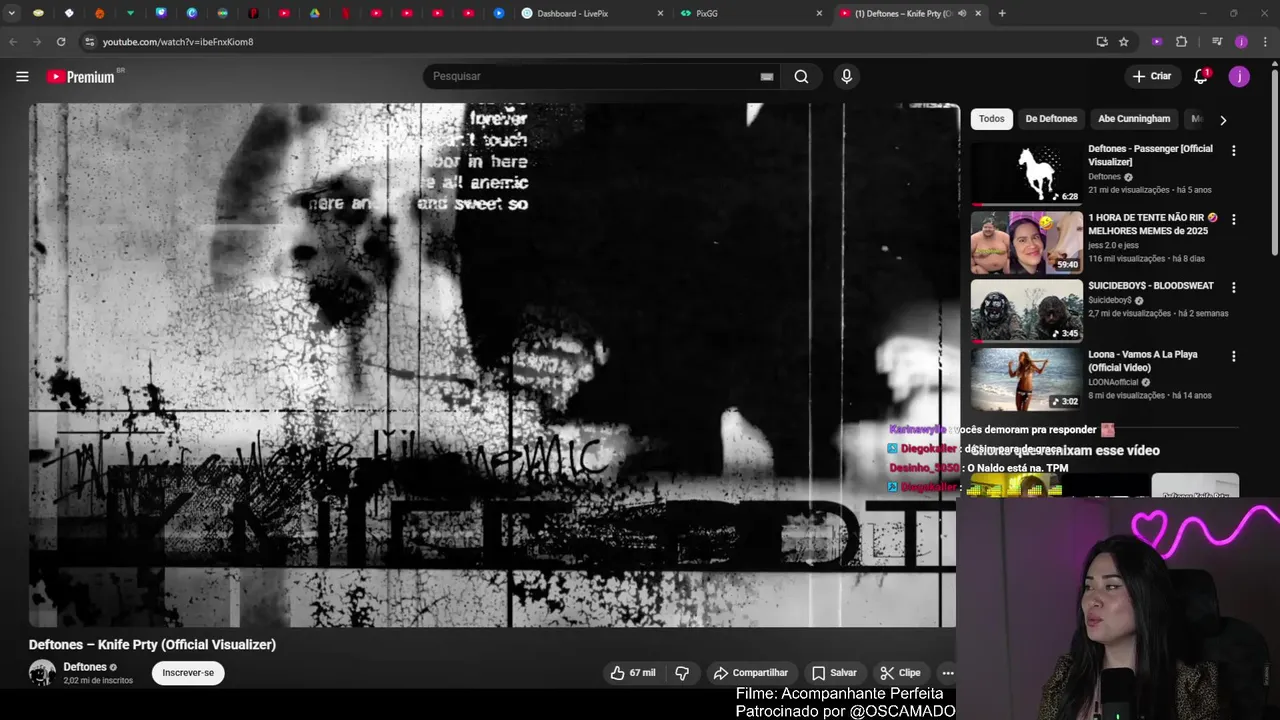Start voice search with microphone
Viewport: 1280px width, 720px height.
[846, 76]
